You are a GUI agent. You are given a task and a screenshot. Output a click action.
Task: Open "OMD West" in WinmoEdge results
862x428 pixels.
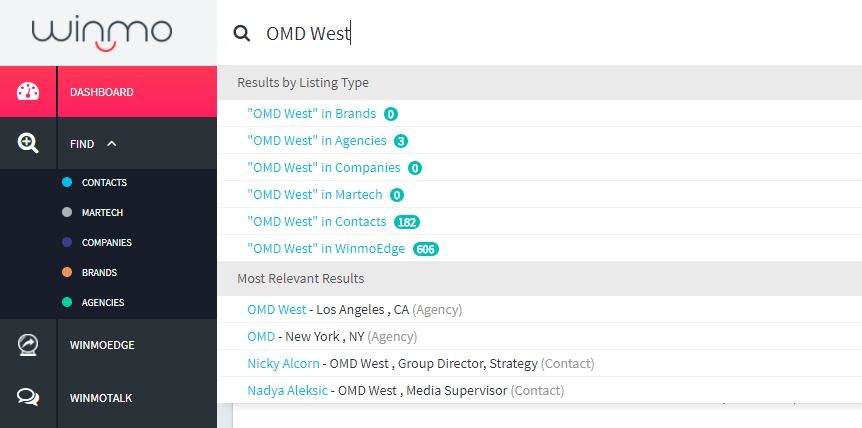[326, 248]
